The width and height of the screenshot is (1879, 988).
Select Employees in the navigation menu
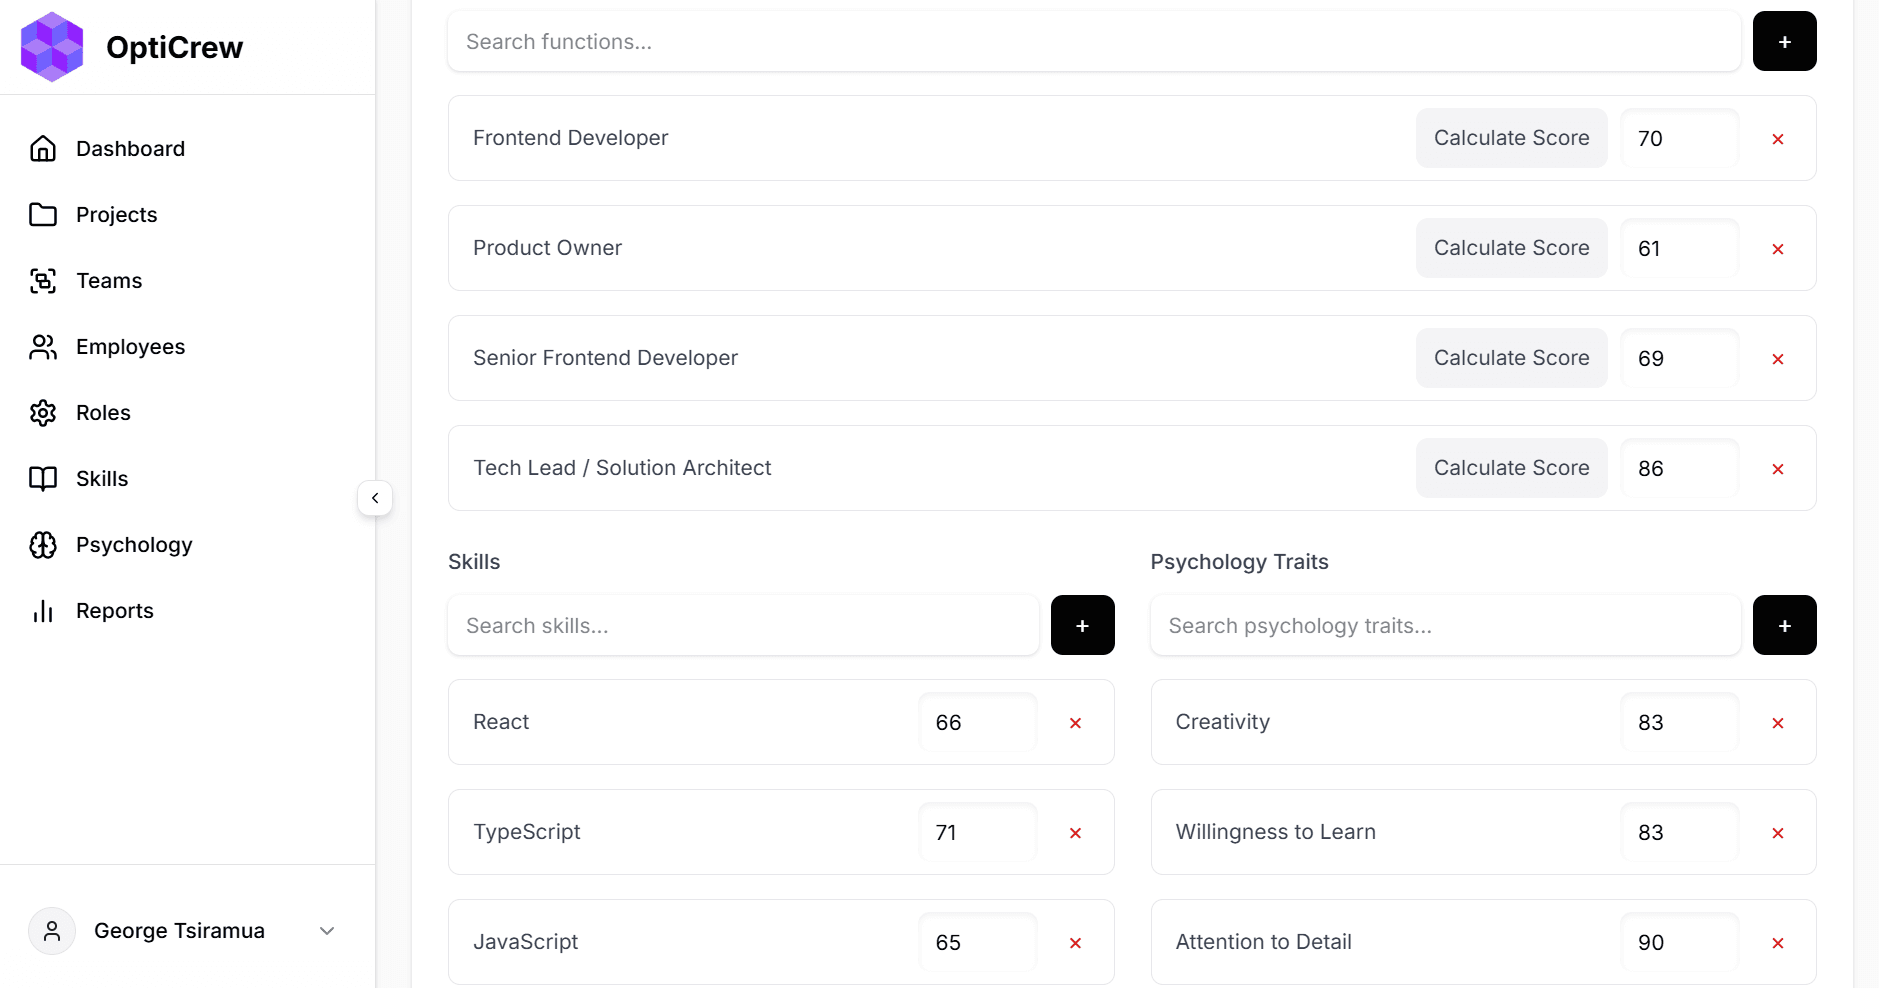coord(130,347)
